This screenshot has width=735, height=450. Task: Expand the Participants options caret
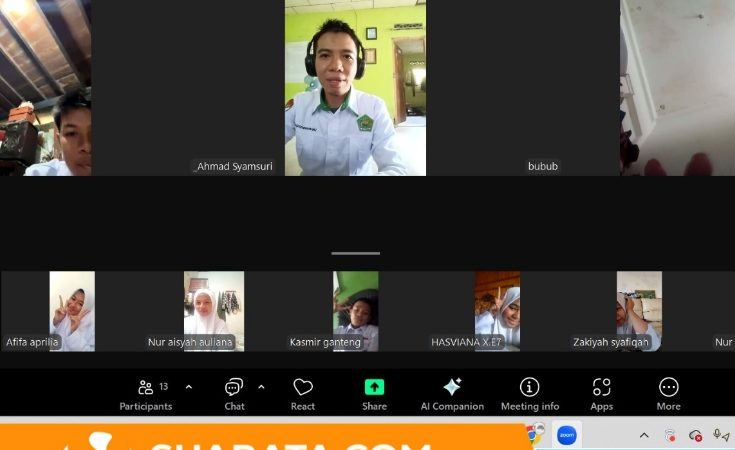click(189, 387)
